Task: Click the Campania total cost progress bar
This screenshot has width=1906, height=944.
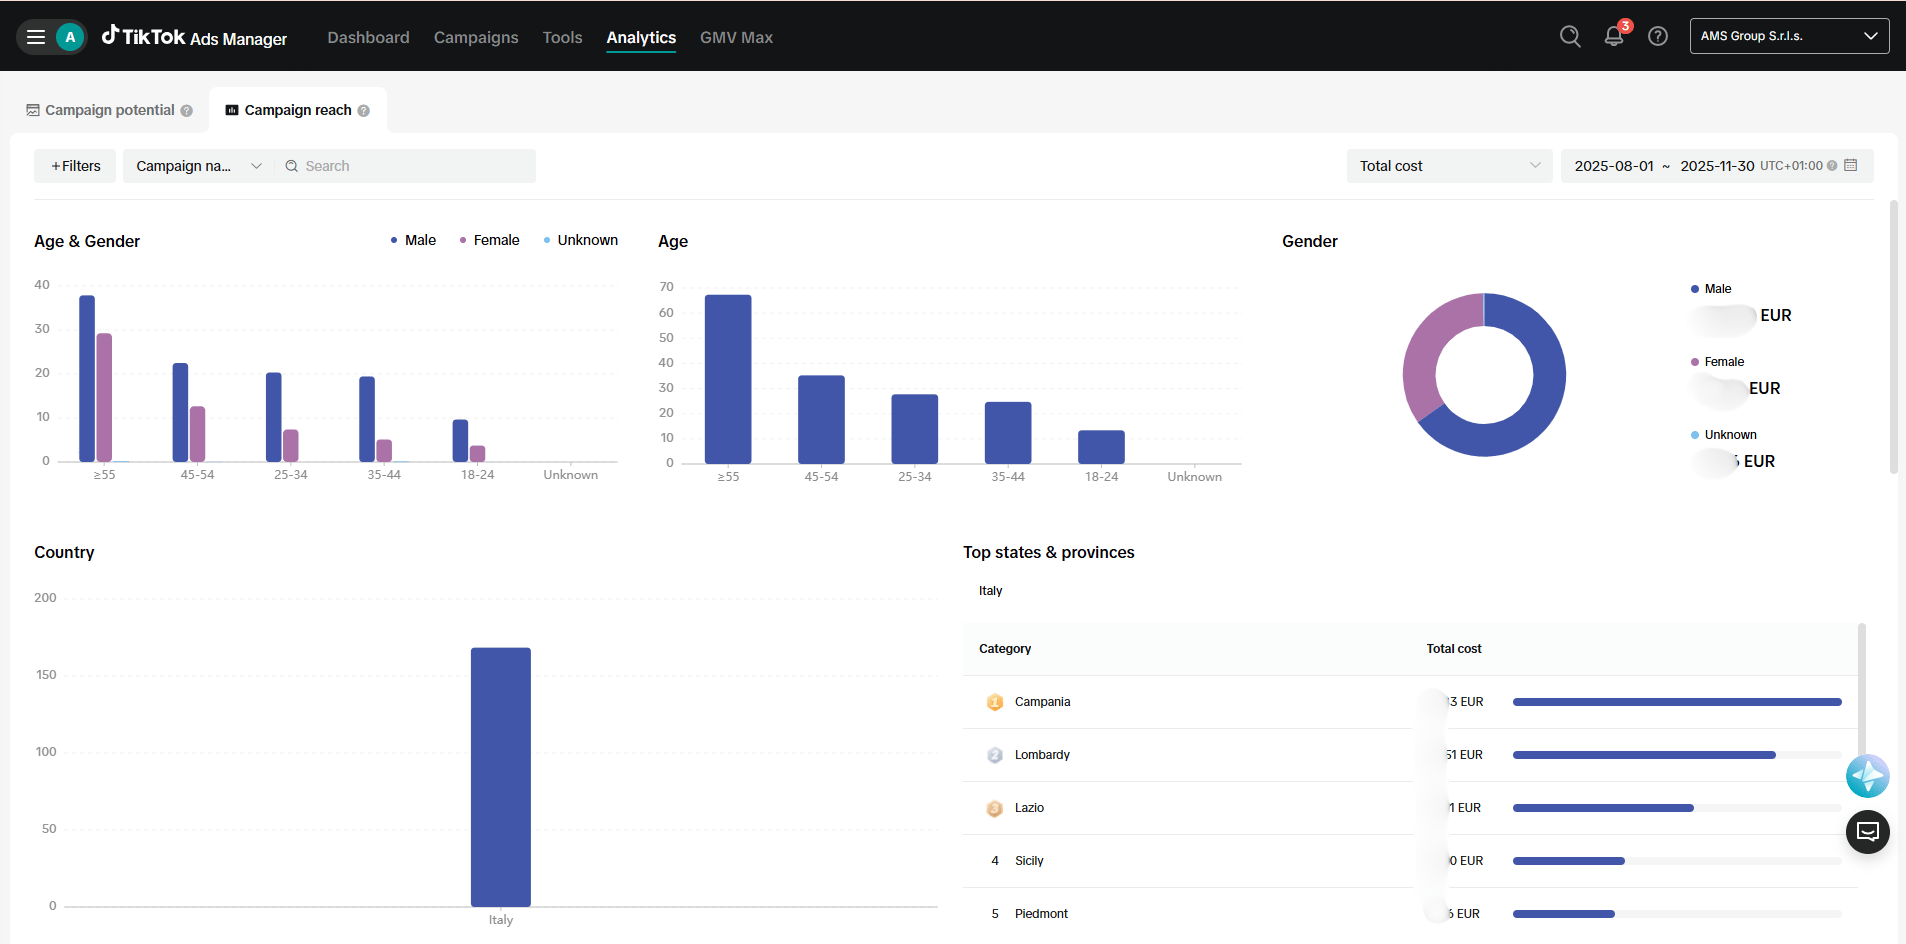Action: [x=1677, y=702]
